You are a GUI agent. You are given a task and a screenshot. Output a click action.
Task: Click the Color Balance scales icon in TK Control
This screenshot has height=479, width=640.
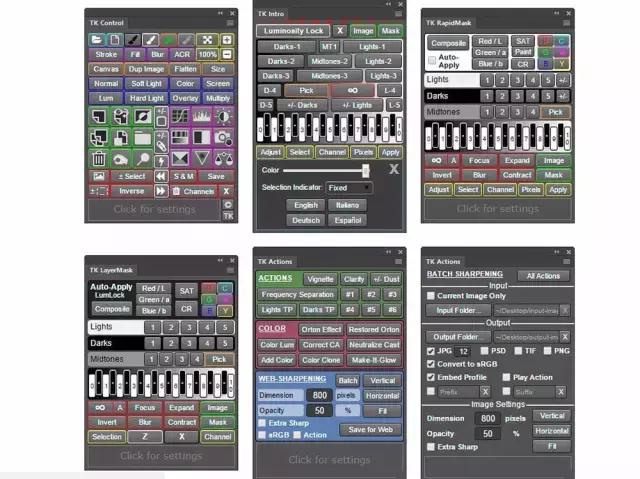(x=223, y=159)
